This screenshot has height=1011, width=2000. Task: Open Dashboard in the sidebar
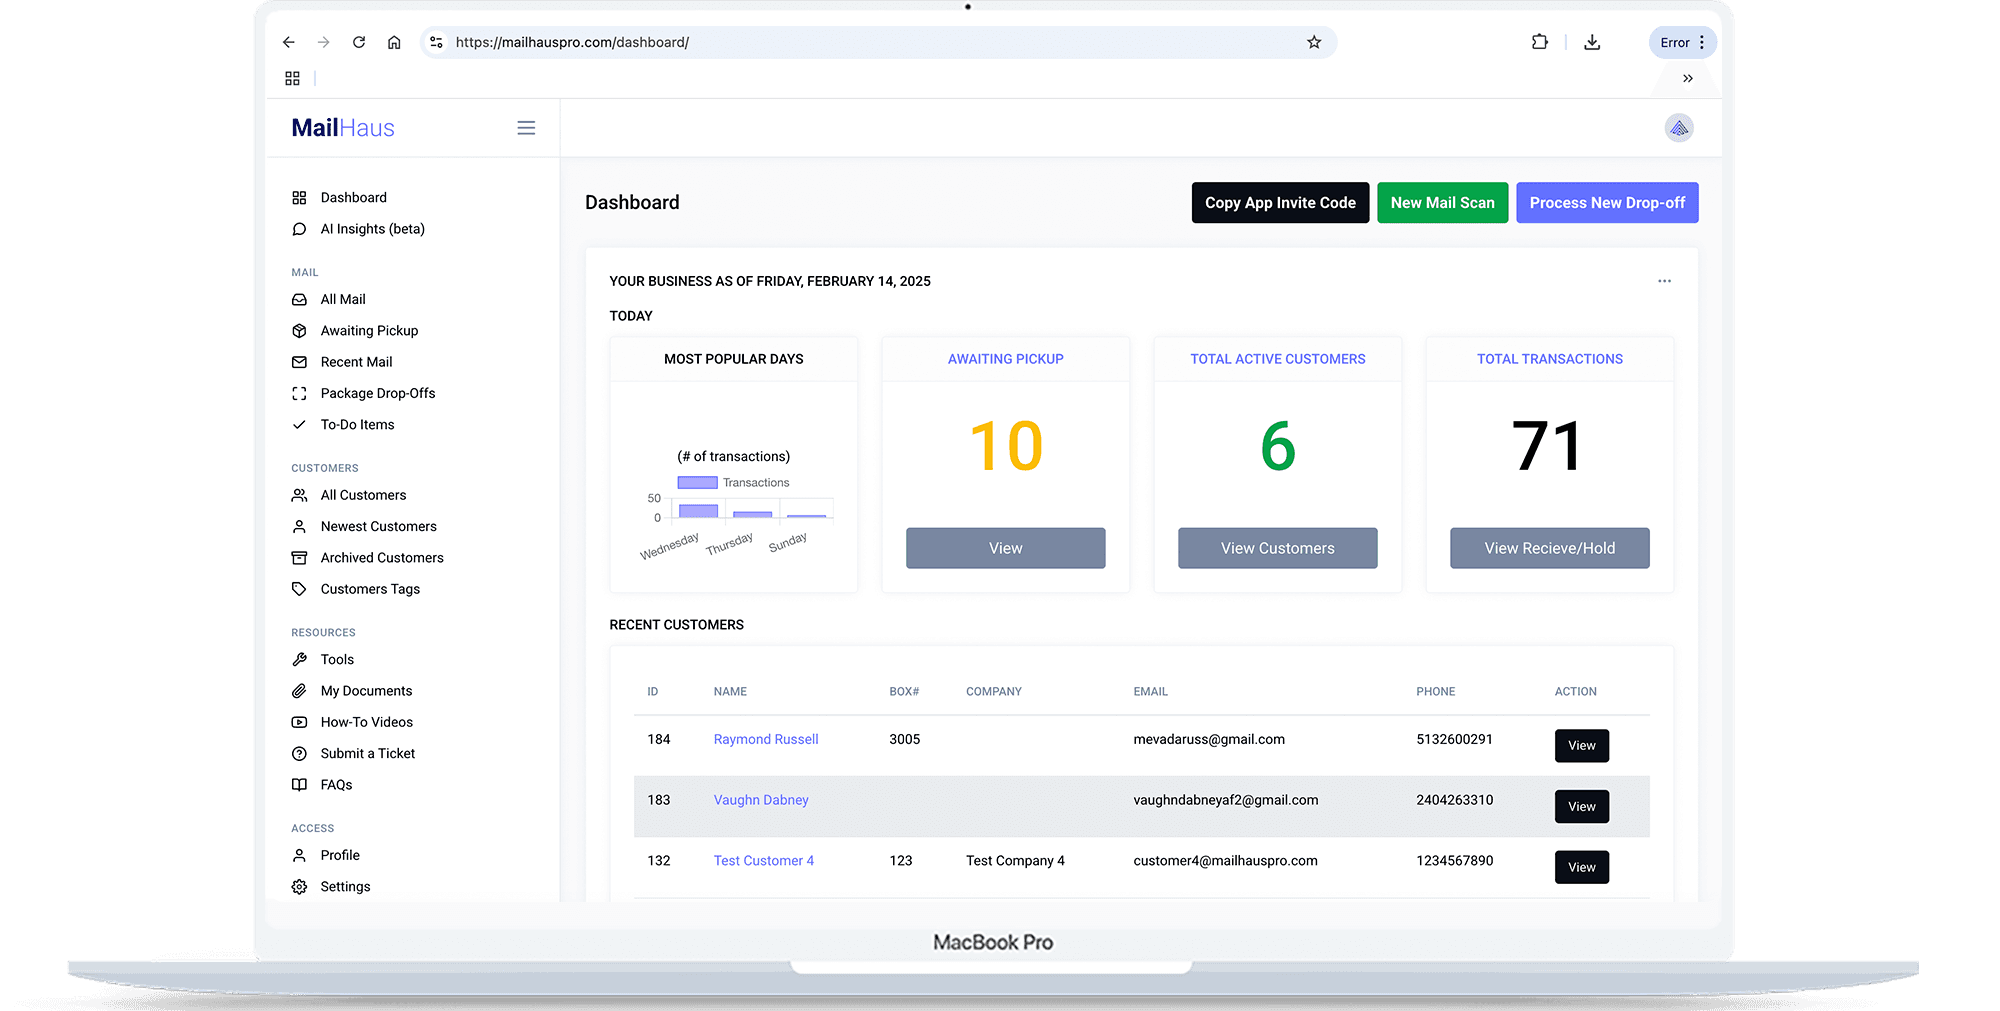354,198
